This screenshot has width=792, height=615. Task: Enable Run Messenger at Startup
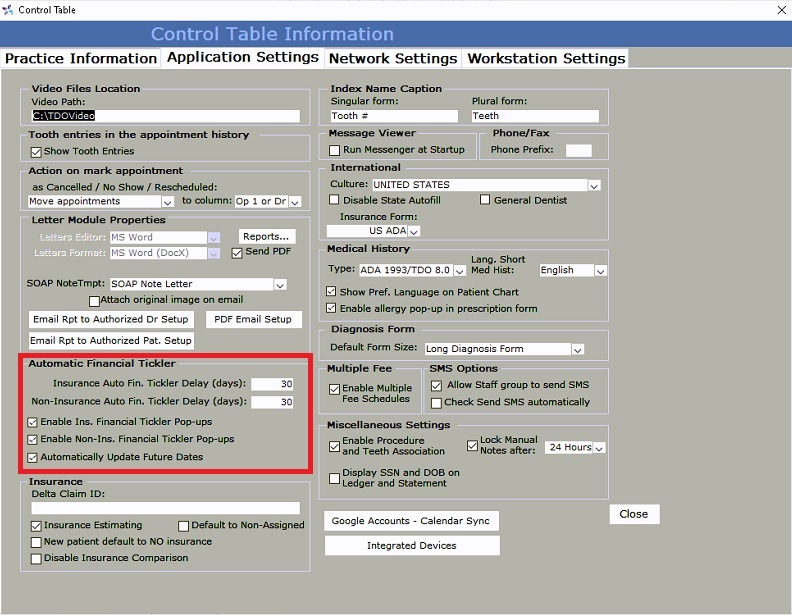coord(336,150)
